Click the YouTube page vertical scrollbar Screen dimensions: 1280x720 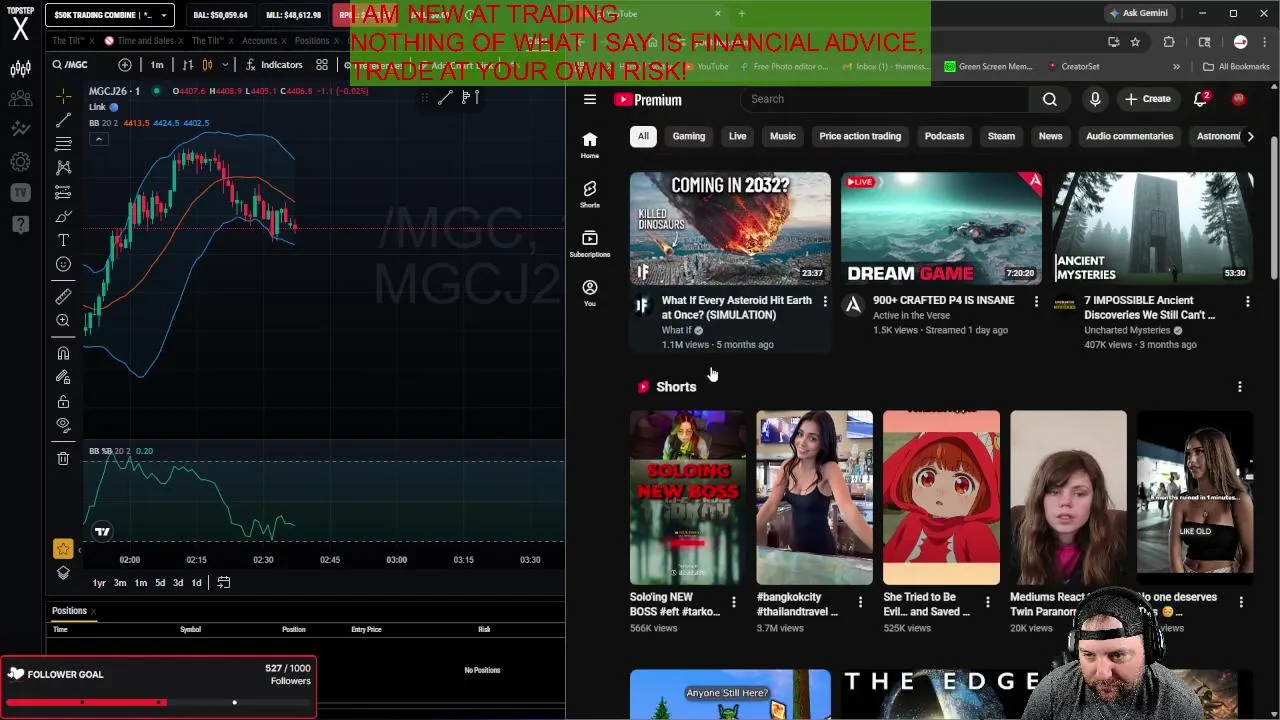pos(1274,207)
